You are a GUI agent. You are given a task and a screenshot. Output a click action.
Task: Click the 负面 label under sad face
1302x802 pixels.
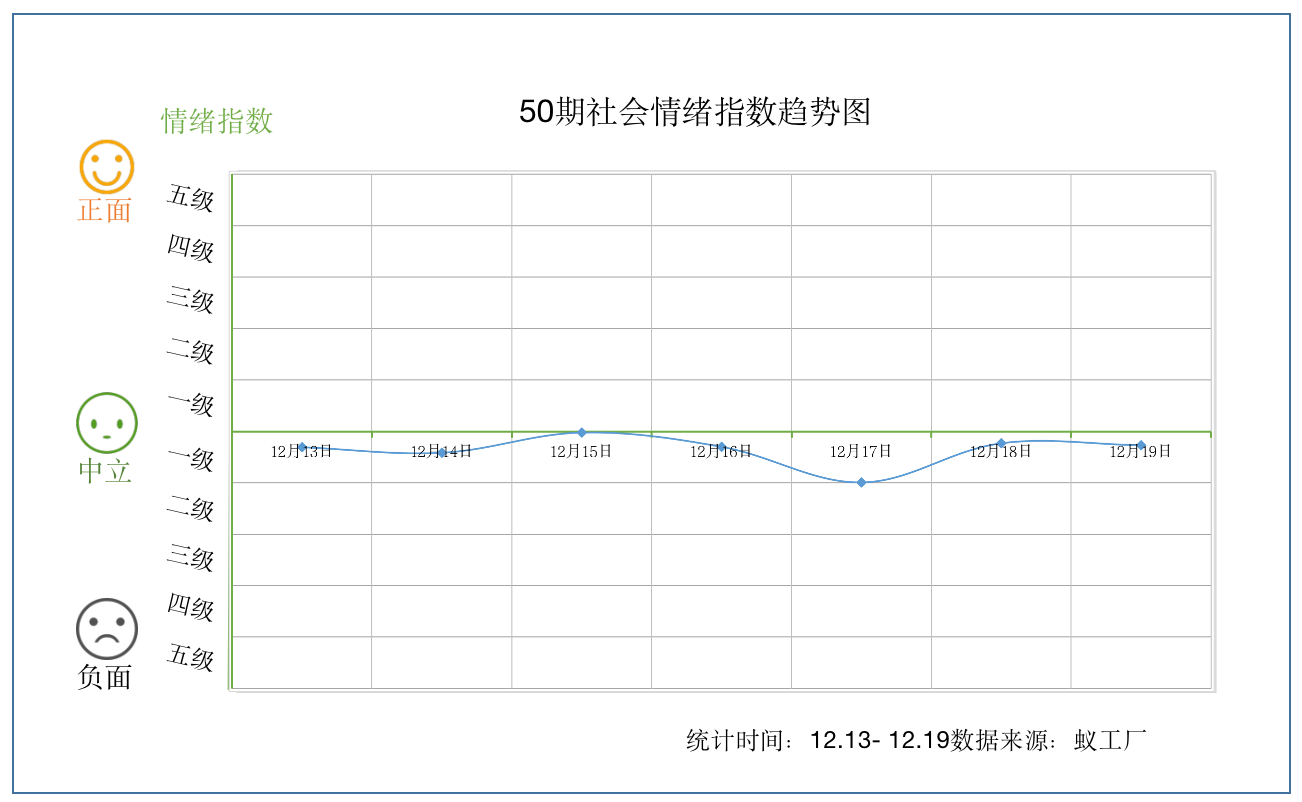pyautogui.click(x=105, y=677)
